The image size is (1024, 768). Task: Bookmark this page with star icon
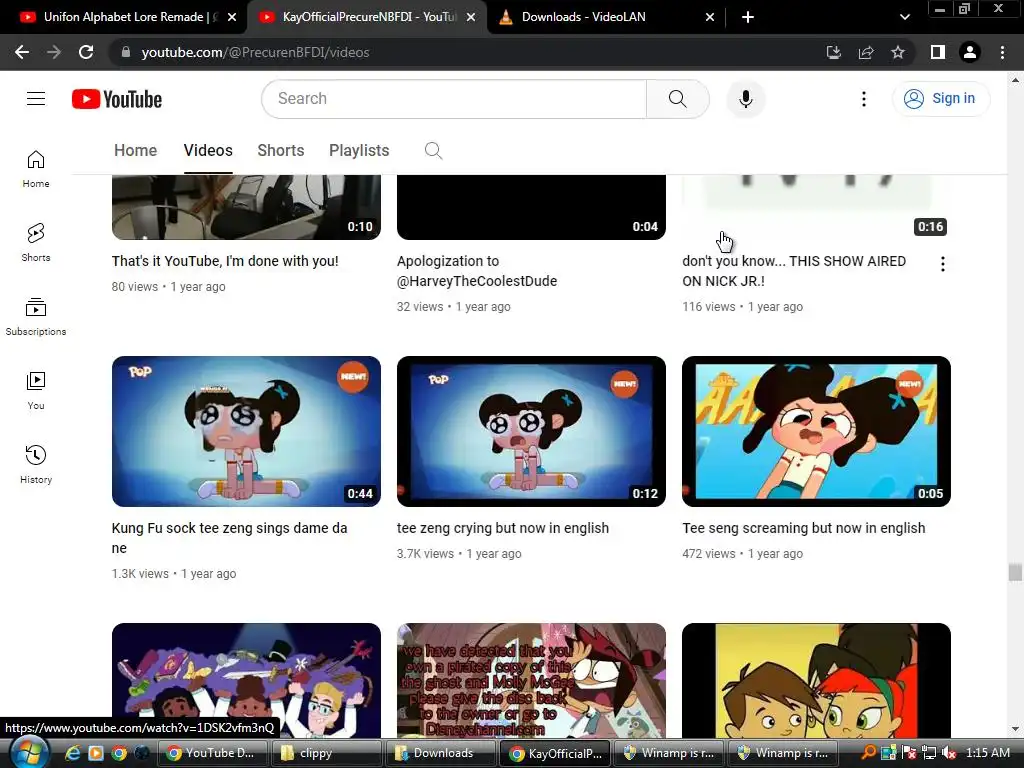click(898, 52)
